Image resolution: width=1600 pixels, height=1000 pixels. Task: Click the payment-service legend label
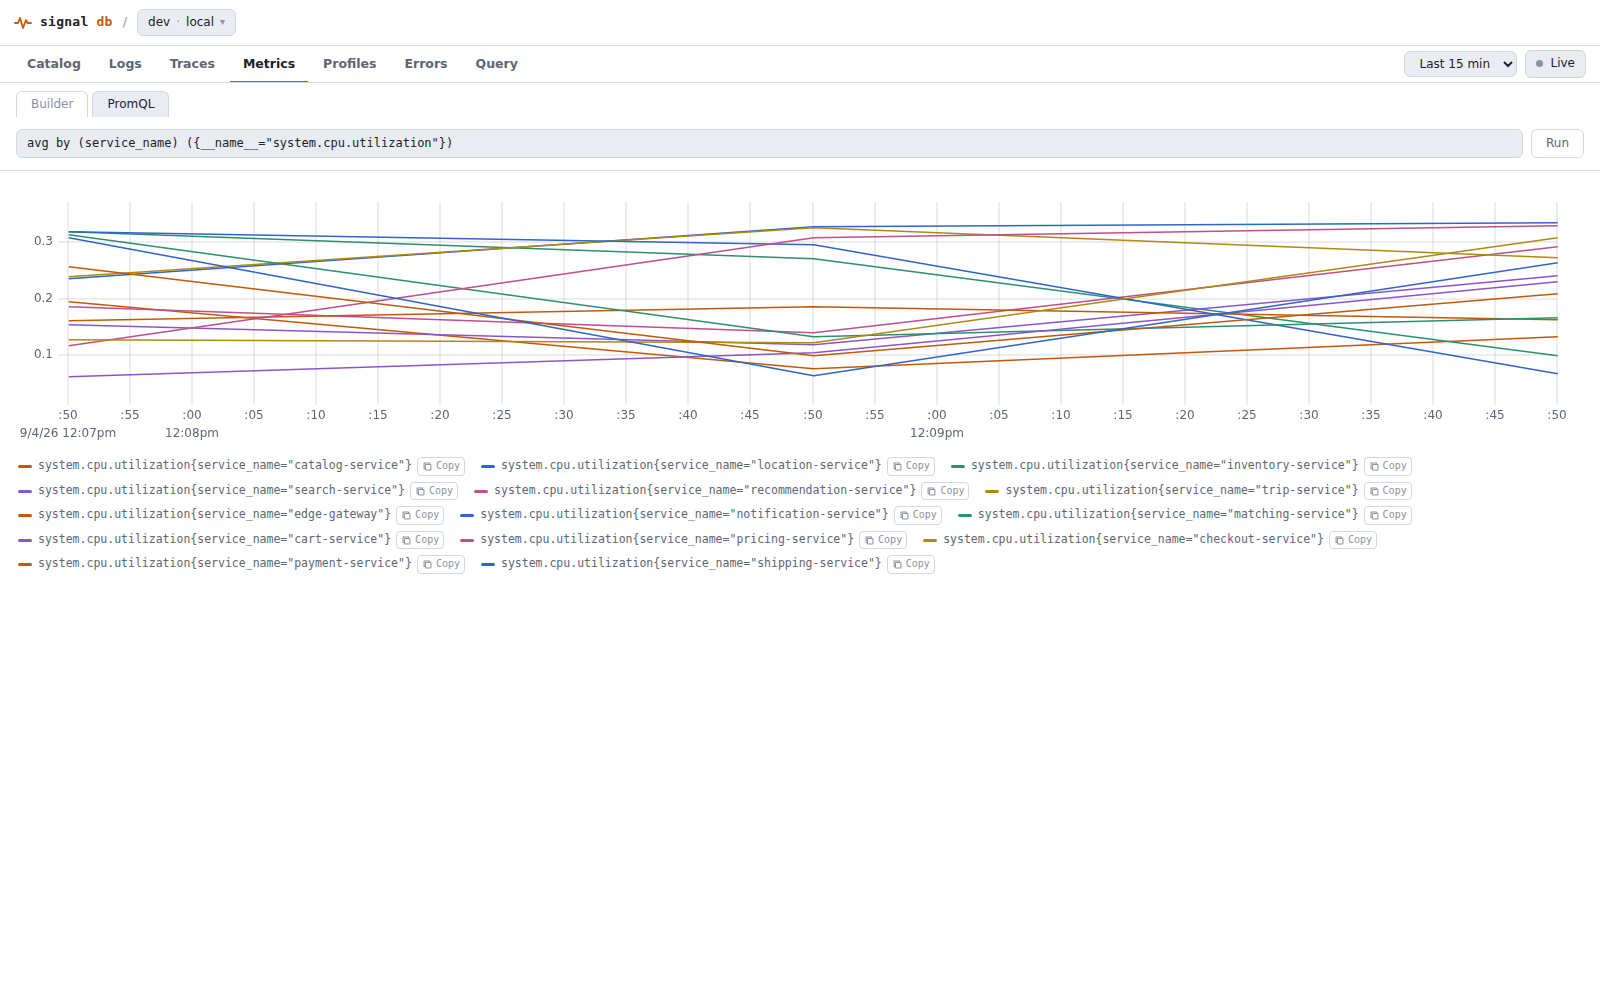[x=225, y=563]
